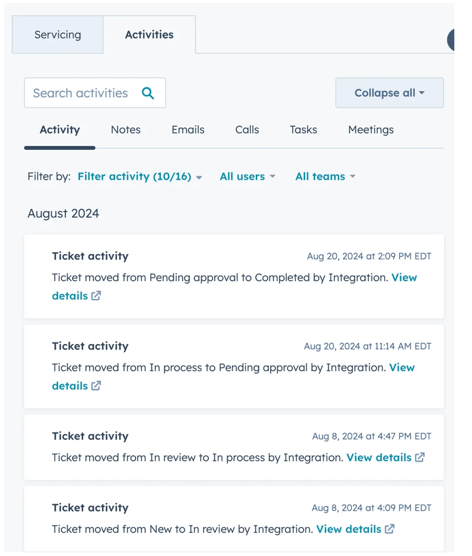Open the All users filter
The height and width of the screenshot is (556, 472).
pos(247,176)
